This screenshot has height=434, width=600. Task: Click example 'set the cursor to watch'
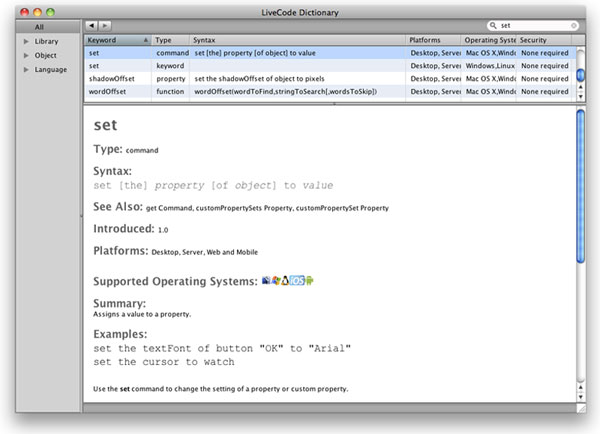164,362
